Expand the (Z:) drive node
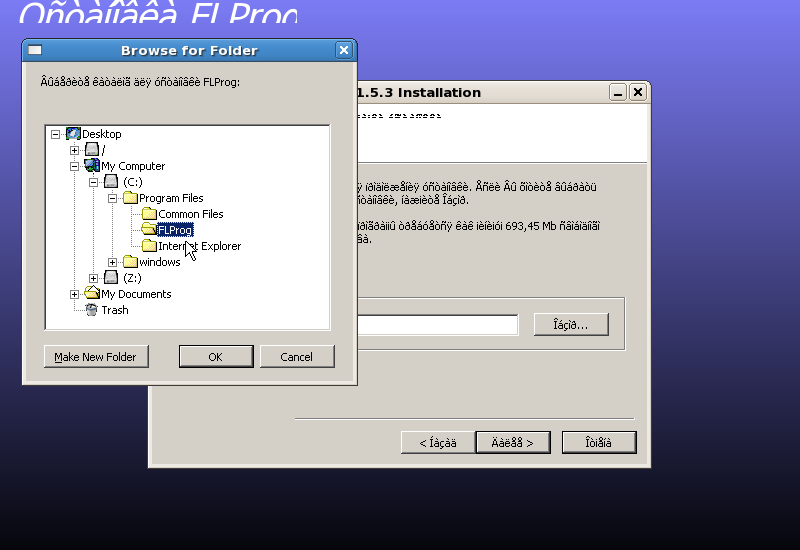 pyautogui.click(x=93, y=278)
